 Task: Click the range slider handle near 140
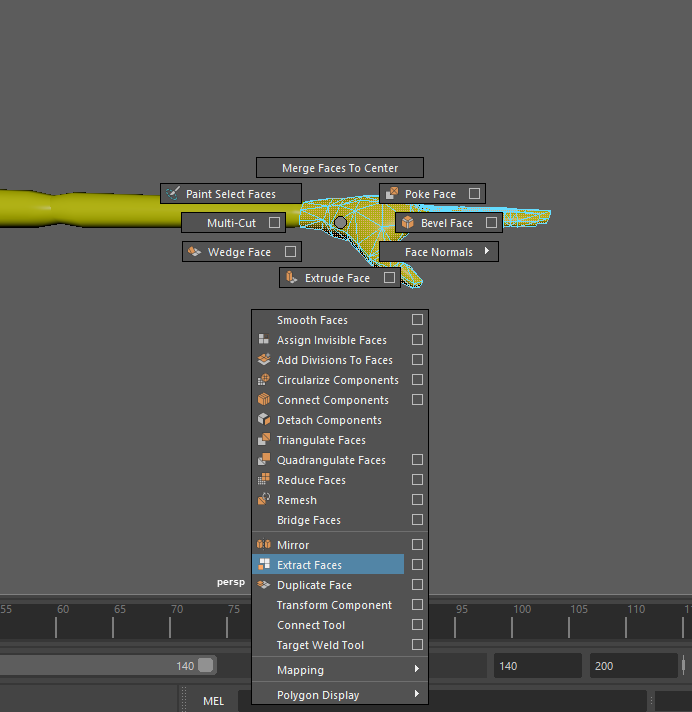pyautogui.click(x=206, y=665)
